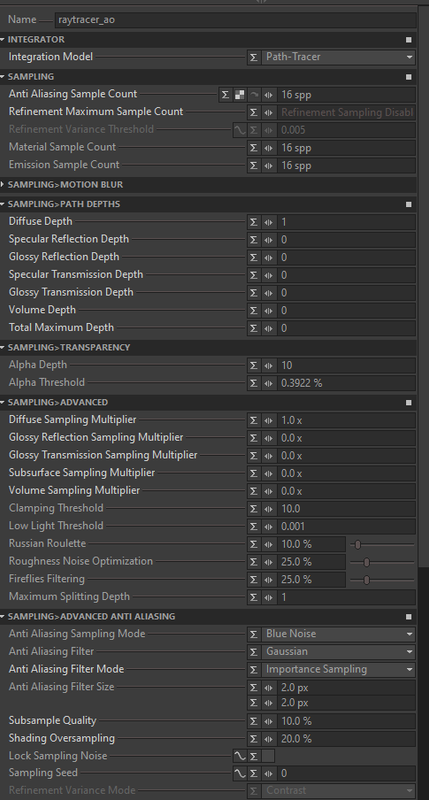The image size is (429, 800).
Task: Click the value arrows icon for Emission Sample Count
Action: [x=269, y=165]
